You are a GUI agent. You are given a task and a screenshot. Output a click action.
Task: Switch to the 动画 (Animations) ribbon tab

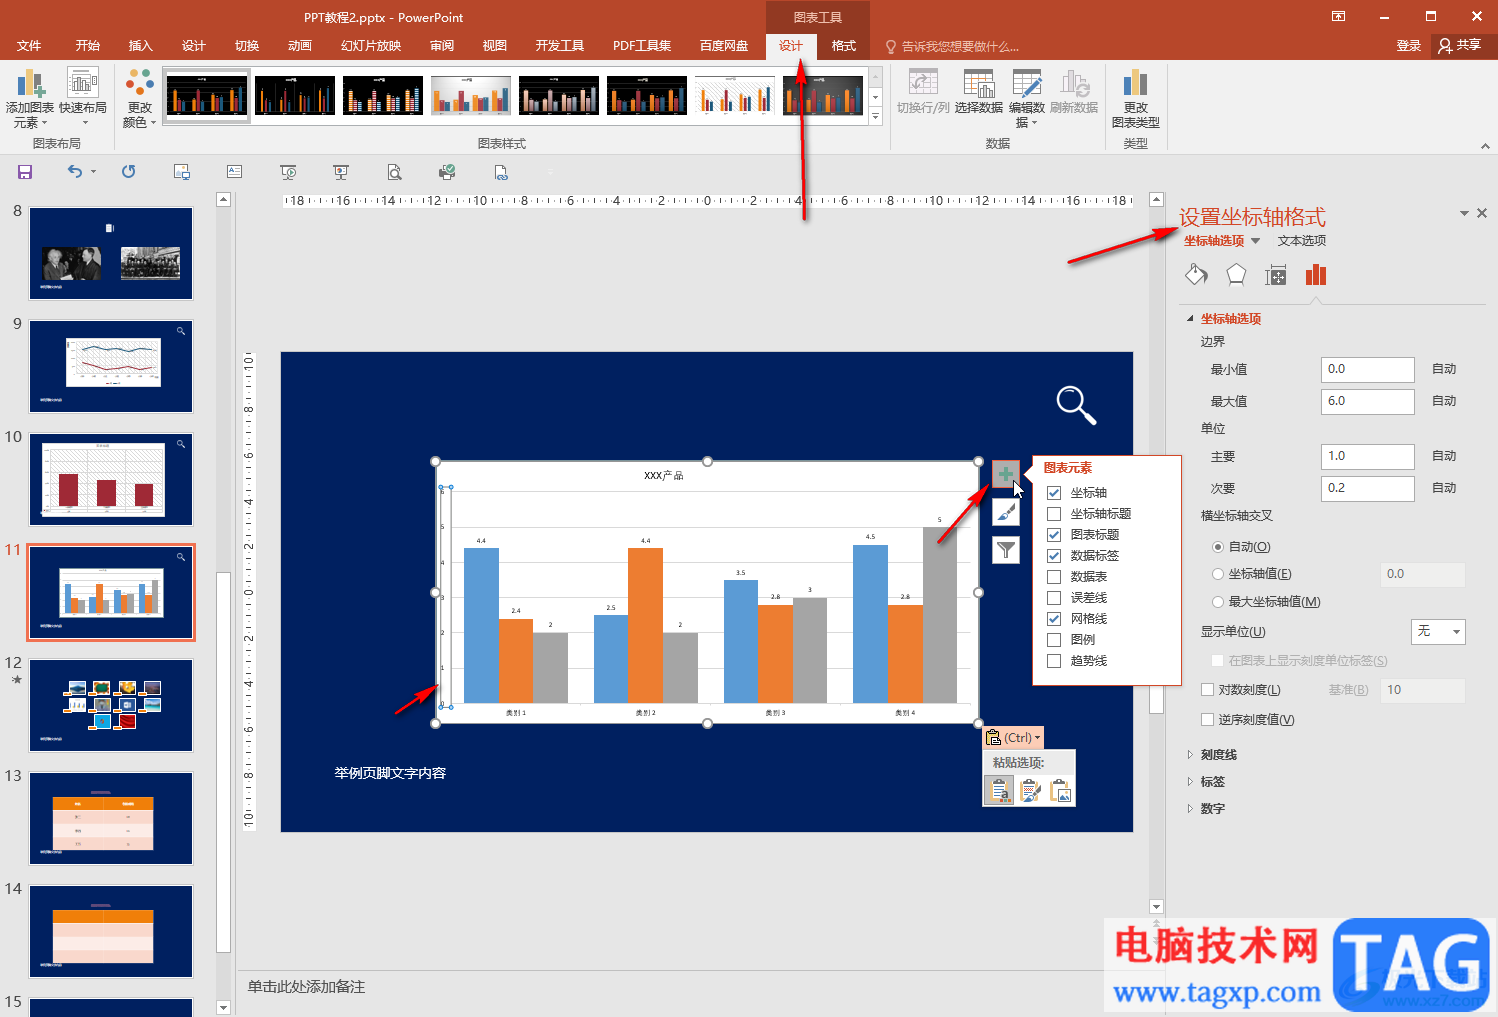(300, 46)
